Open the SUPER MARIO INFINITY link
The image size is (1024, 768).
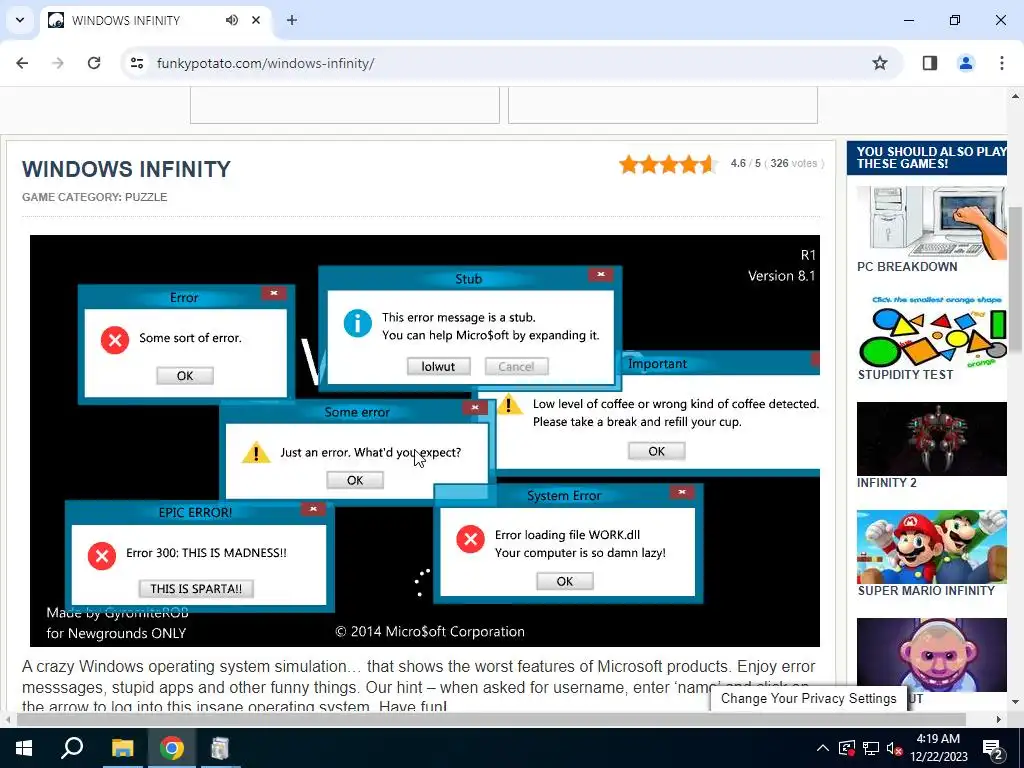point(926,590)
